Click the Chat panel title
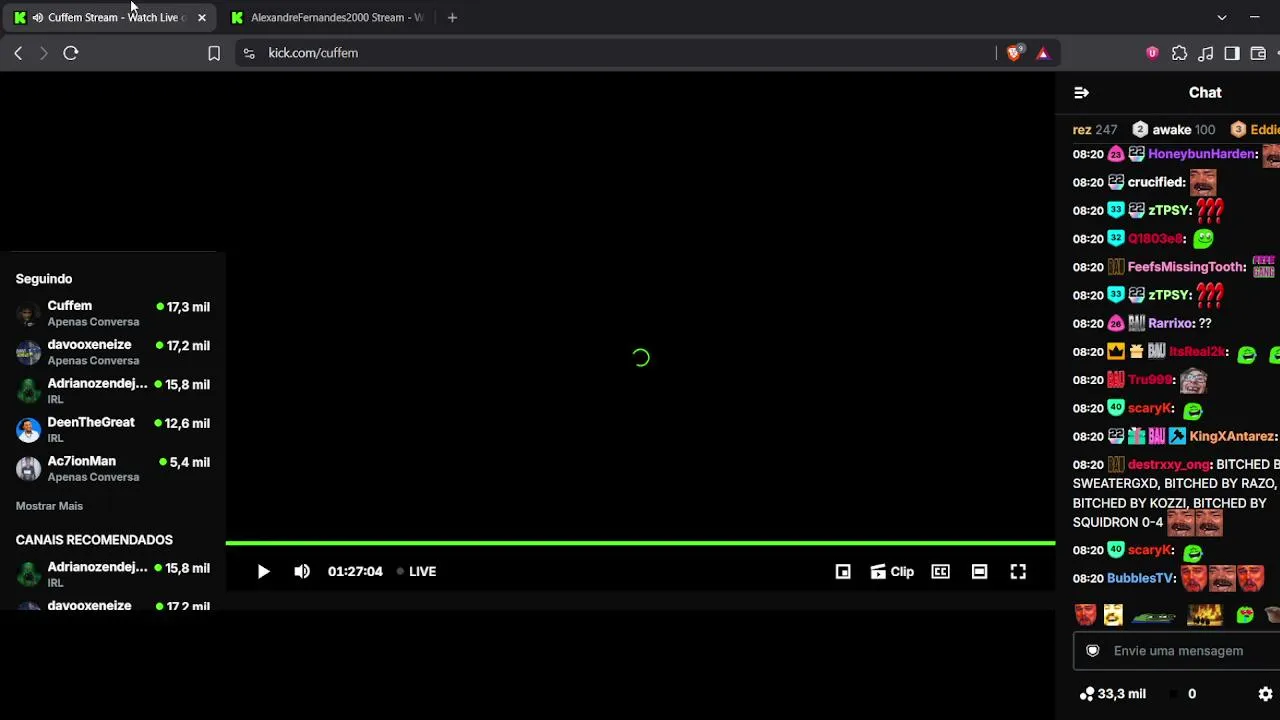The height and width of the screenshot is (720, 1280). coord(1205,92)
